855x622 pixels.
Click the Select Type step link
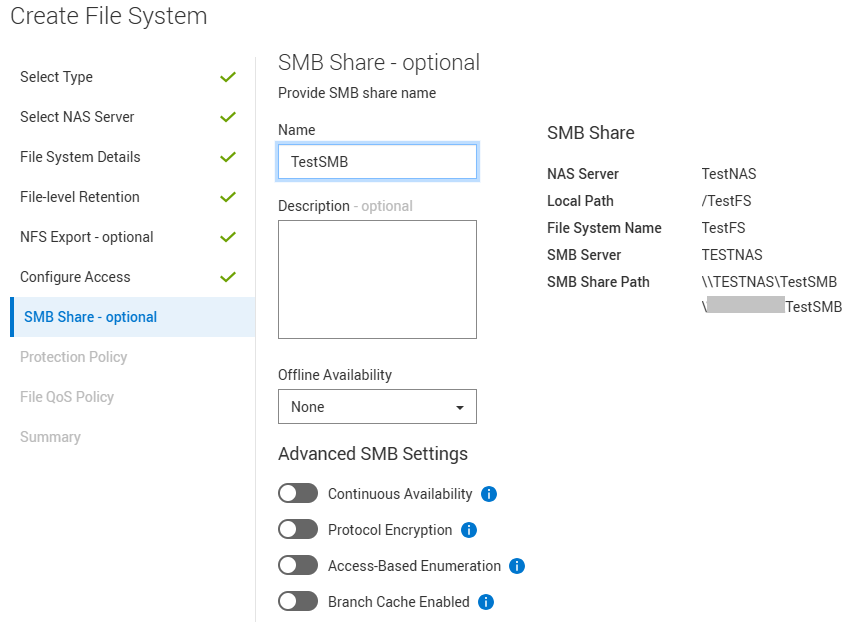(x=56, y=77)
